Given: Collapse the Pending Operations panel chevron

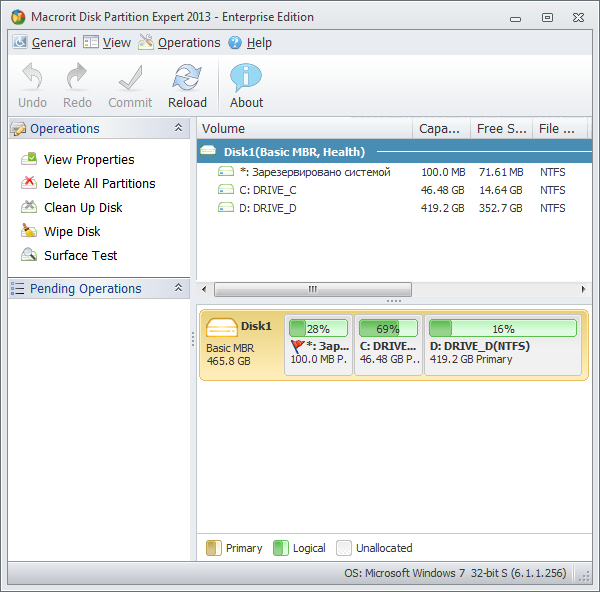Looking at the screenshot, I should (178, 288).
